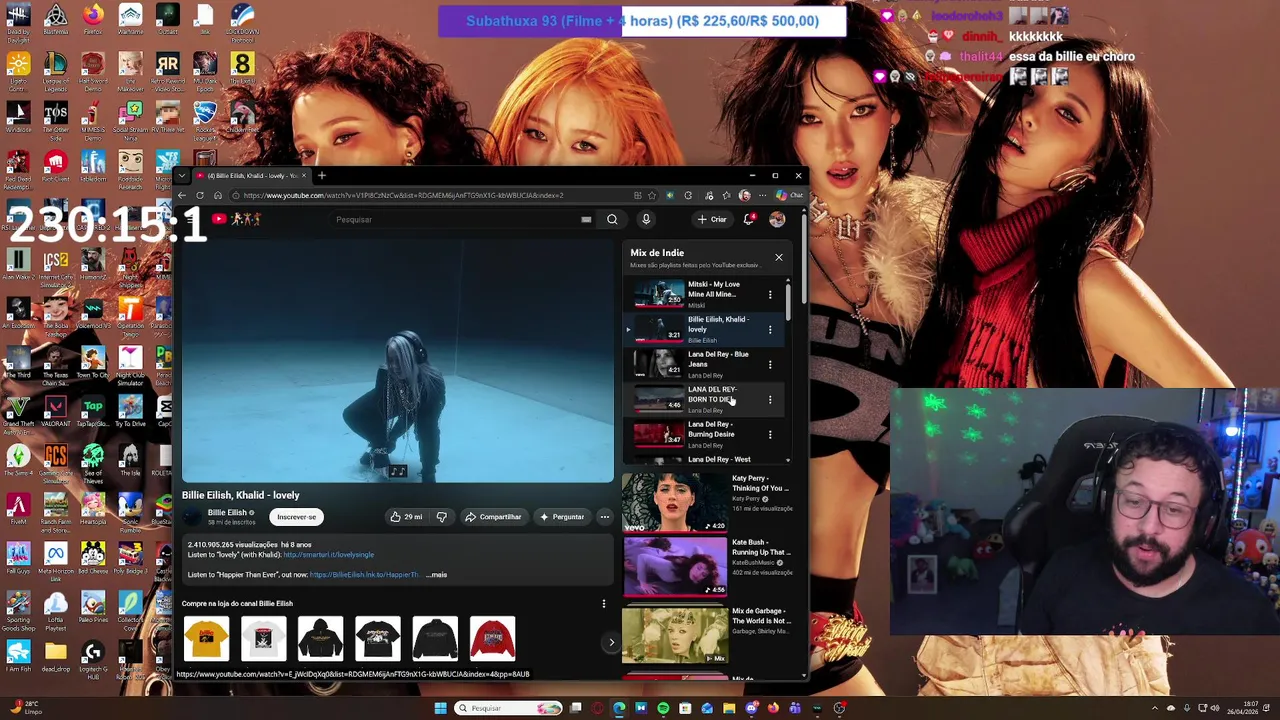
Task: Click the browser home button
Action: pyautogui.click(x=218, y=195)
